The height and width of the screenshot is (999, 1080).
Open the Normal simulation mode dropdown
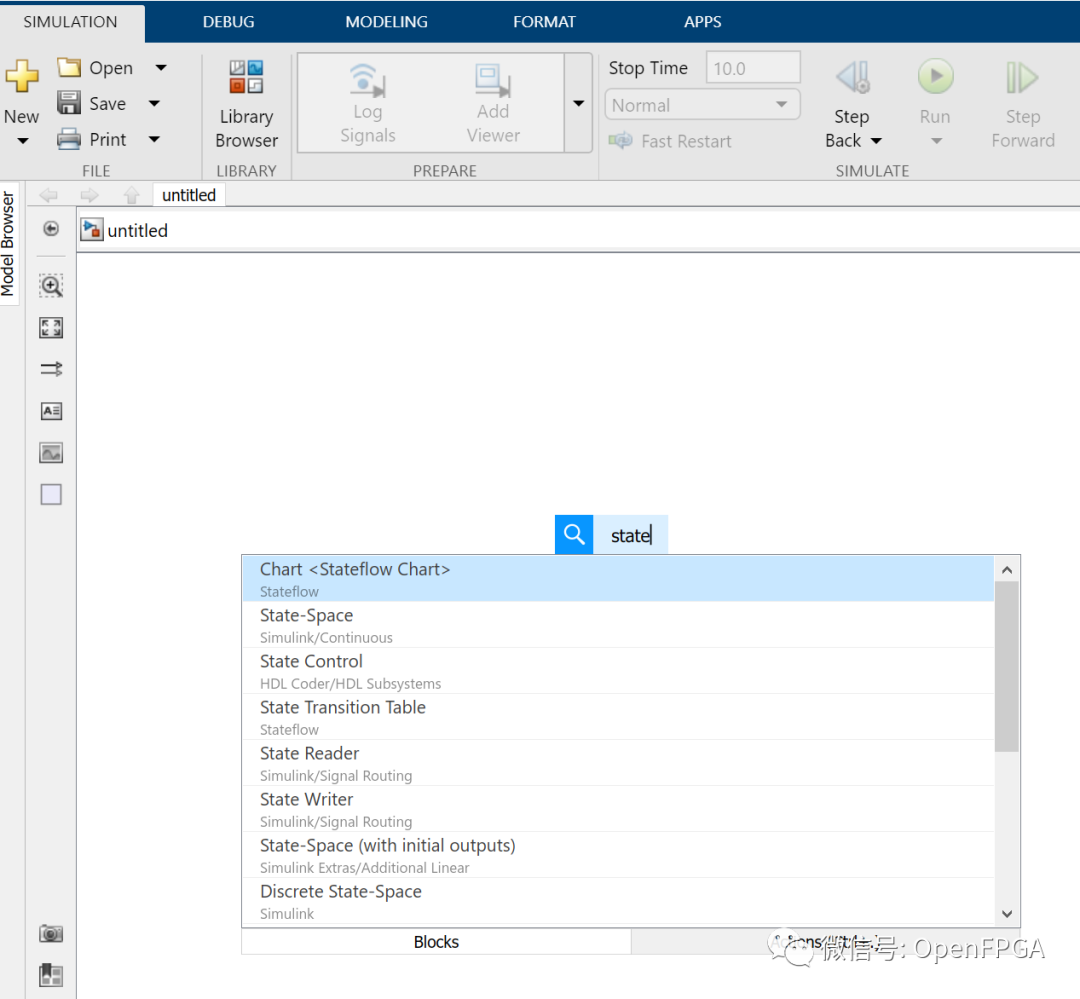[x=703, y=105]
